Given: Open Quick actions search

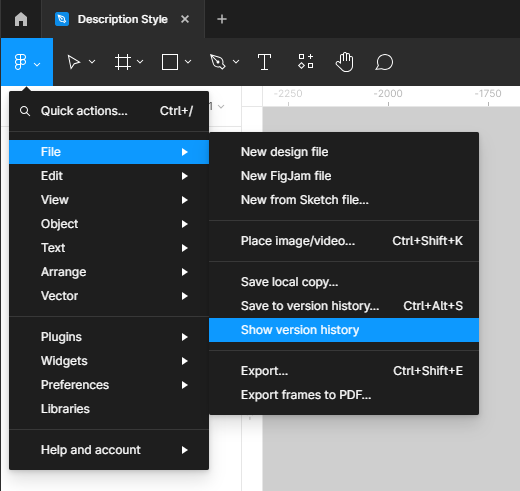Looking at the screenshot, I should pos(109,111).
